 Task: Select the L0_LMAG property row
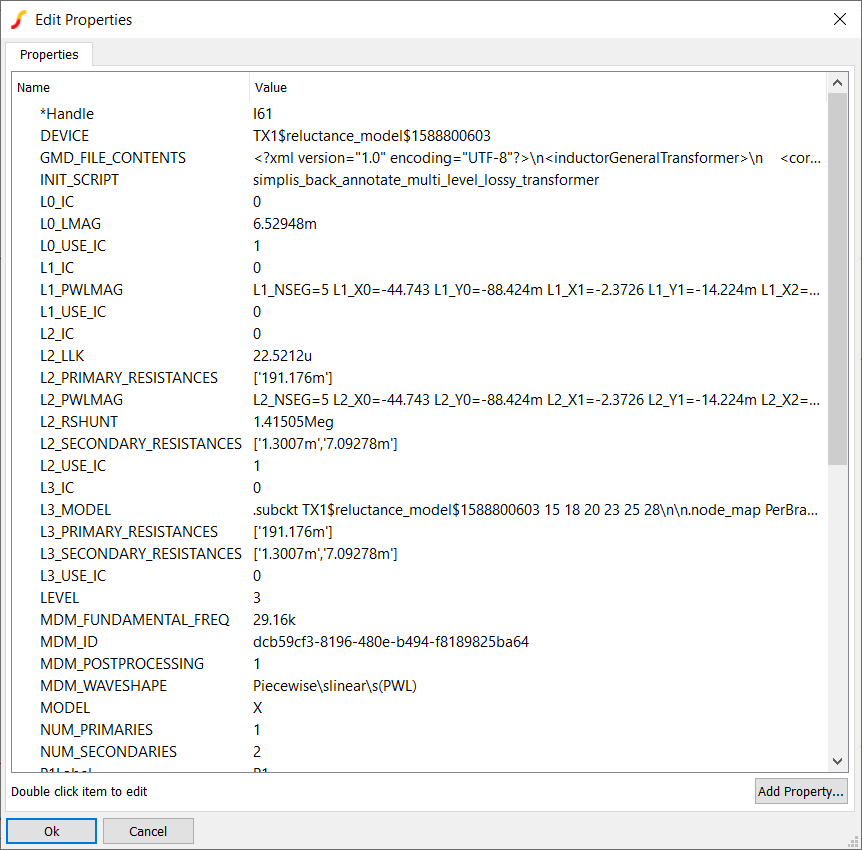point(70,224)
